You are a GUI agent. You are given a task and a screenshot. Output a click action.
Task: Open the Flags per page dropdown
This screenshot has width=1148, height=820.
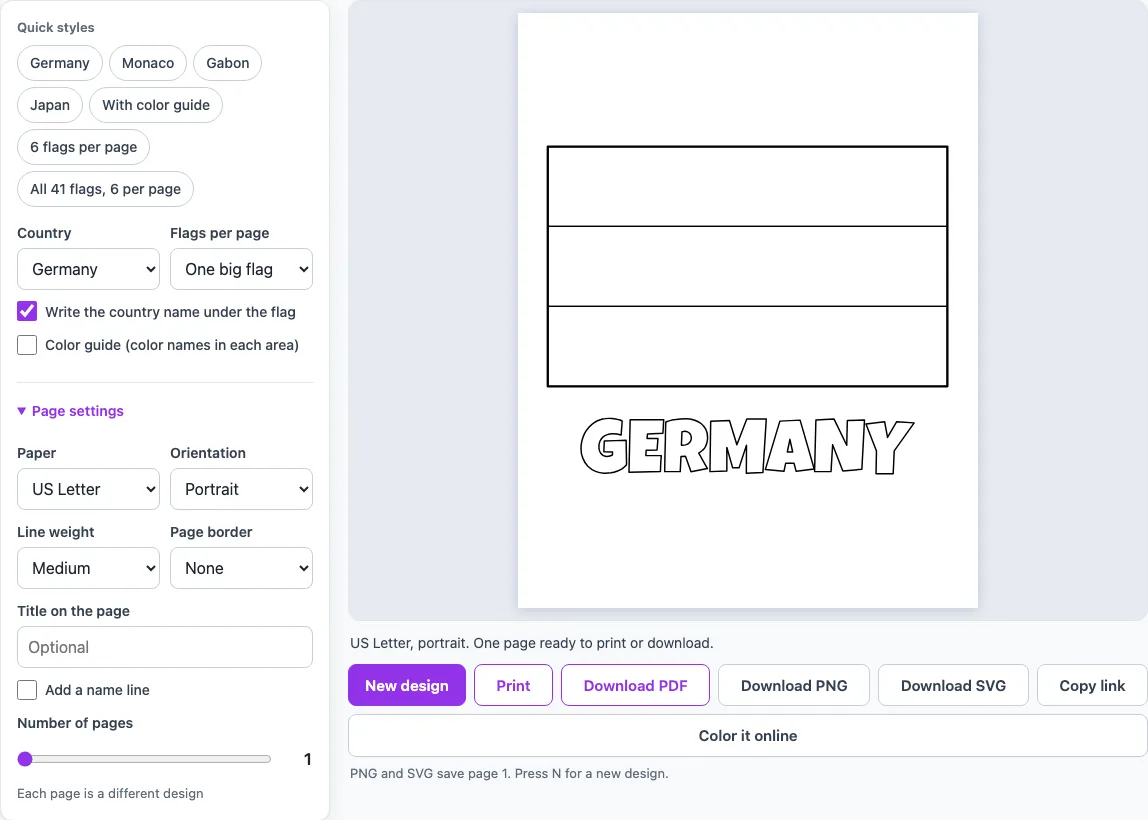(x=242, y=269)
